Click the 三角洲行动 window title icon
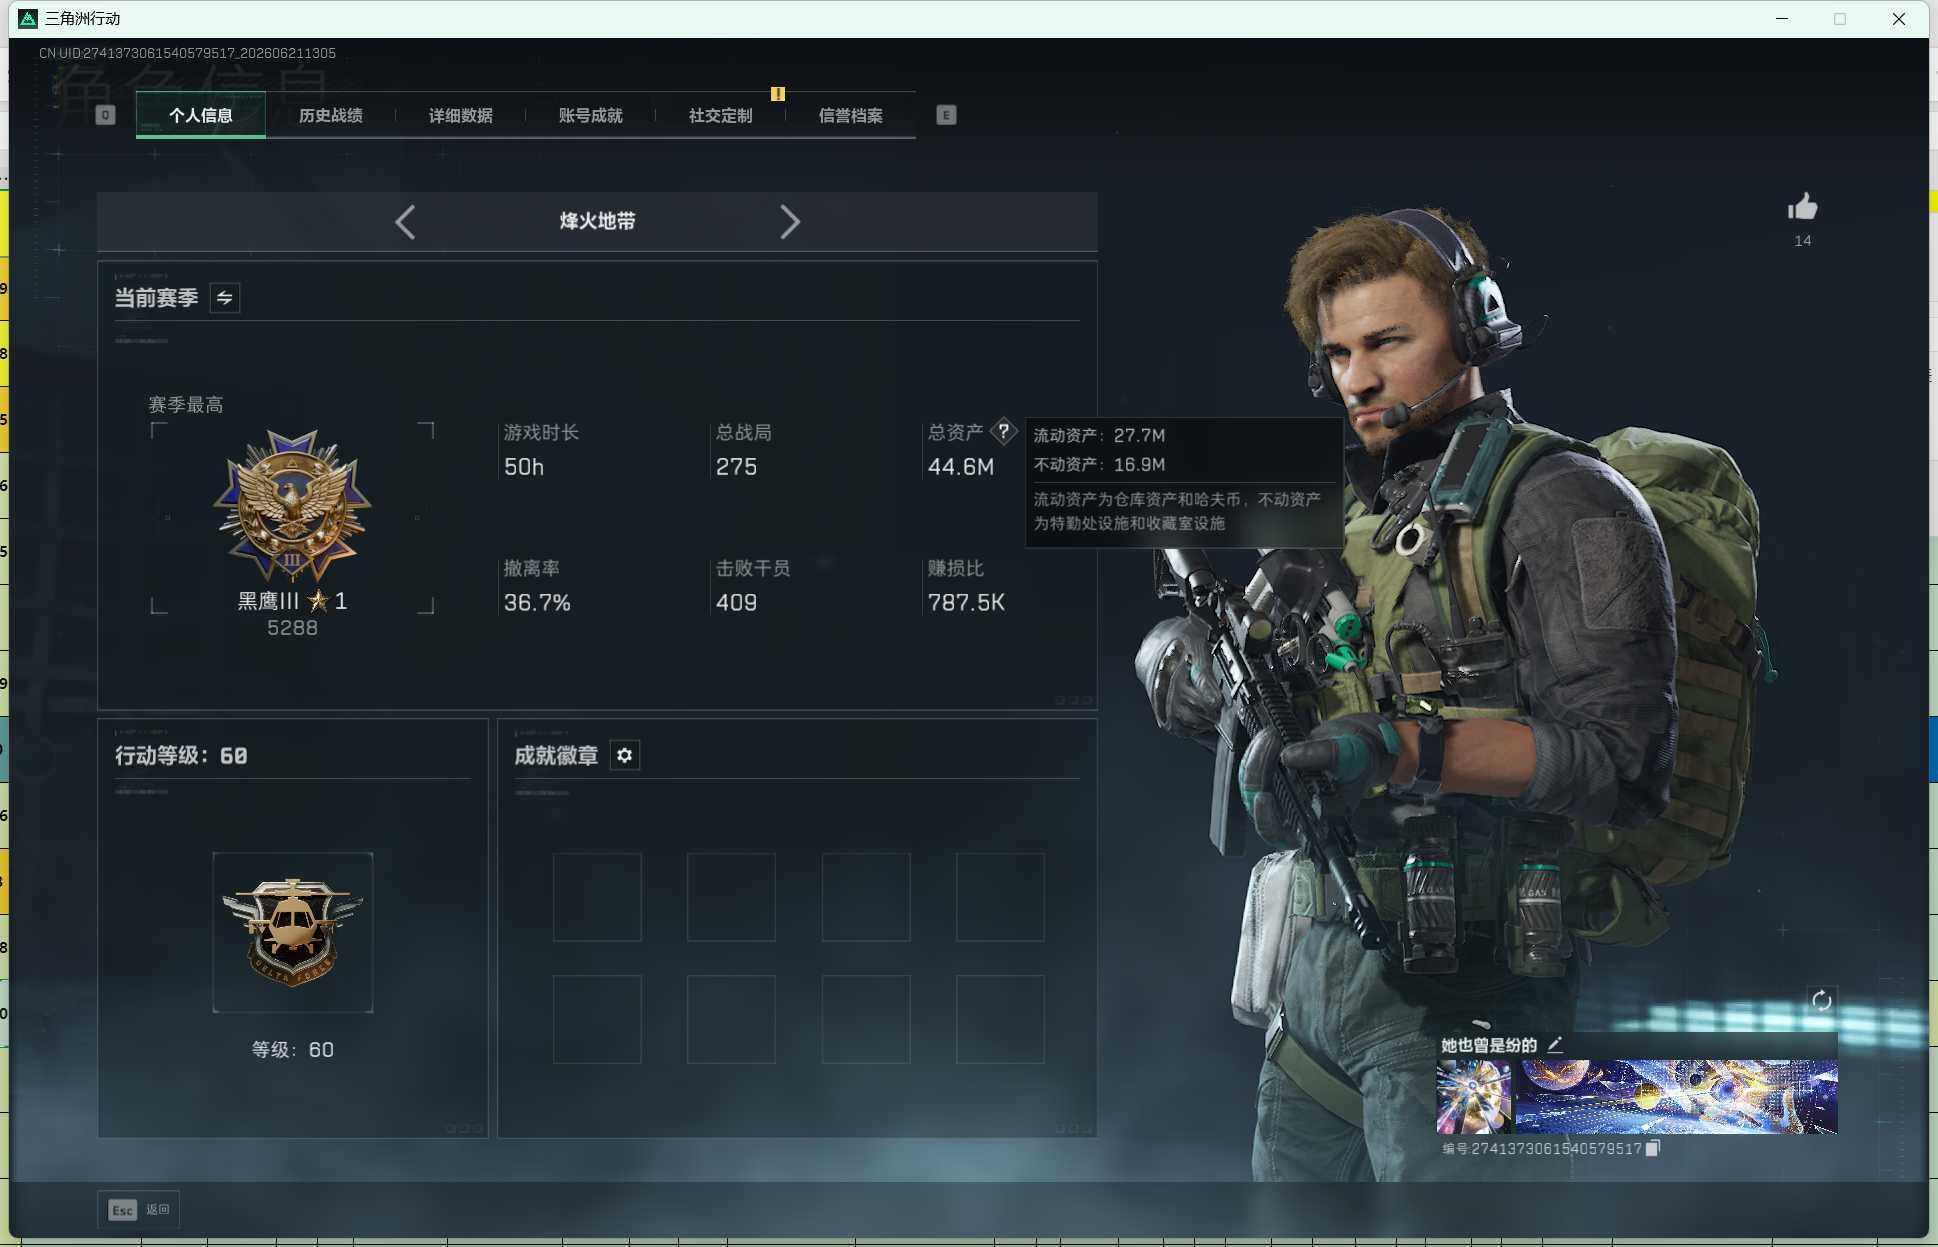The width and height of the screenshot is (1938, 1247). 28,19
